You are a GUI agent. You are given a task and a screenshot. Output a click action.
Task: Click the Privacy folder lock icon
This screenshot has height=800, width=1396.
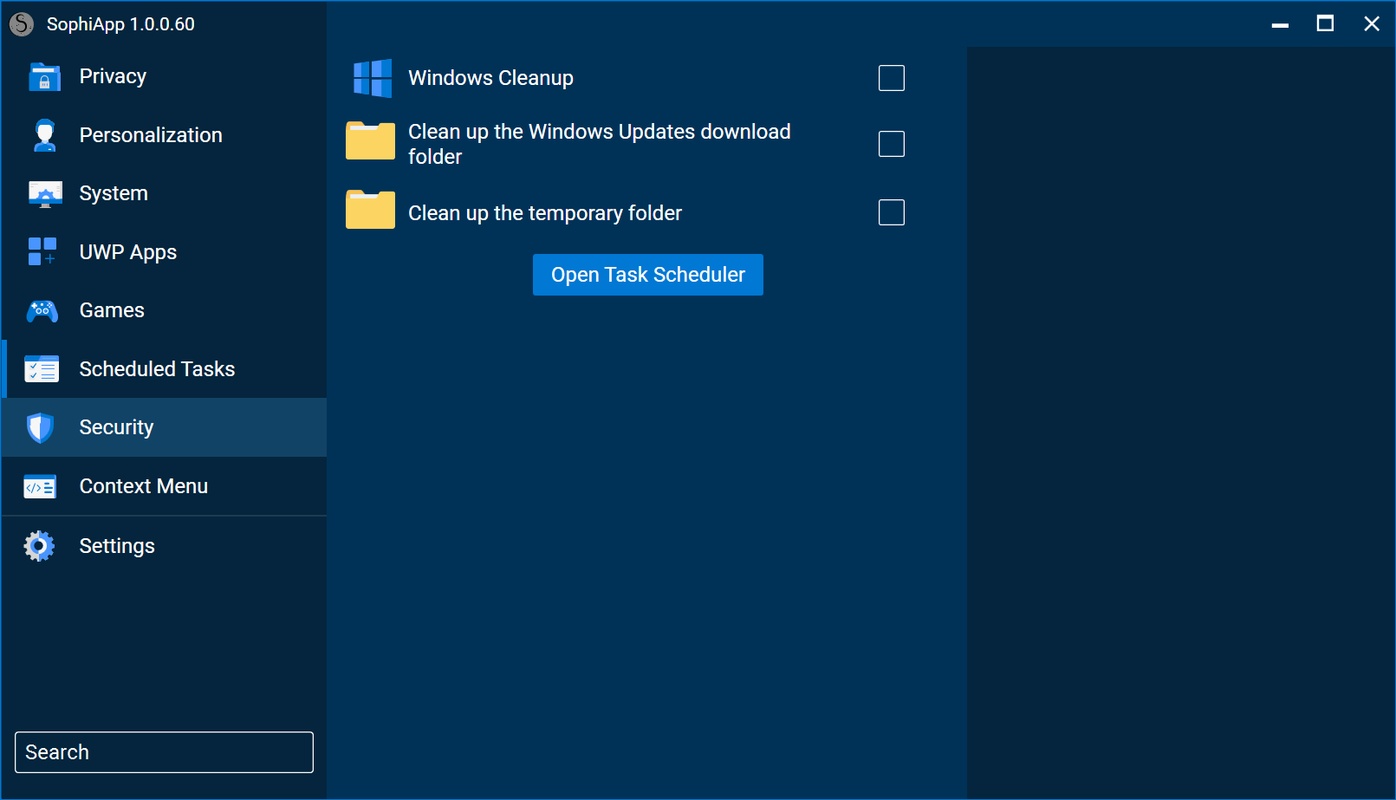tap(43, 77)
